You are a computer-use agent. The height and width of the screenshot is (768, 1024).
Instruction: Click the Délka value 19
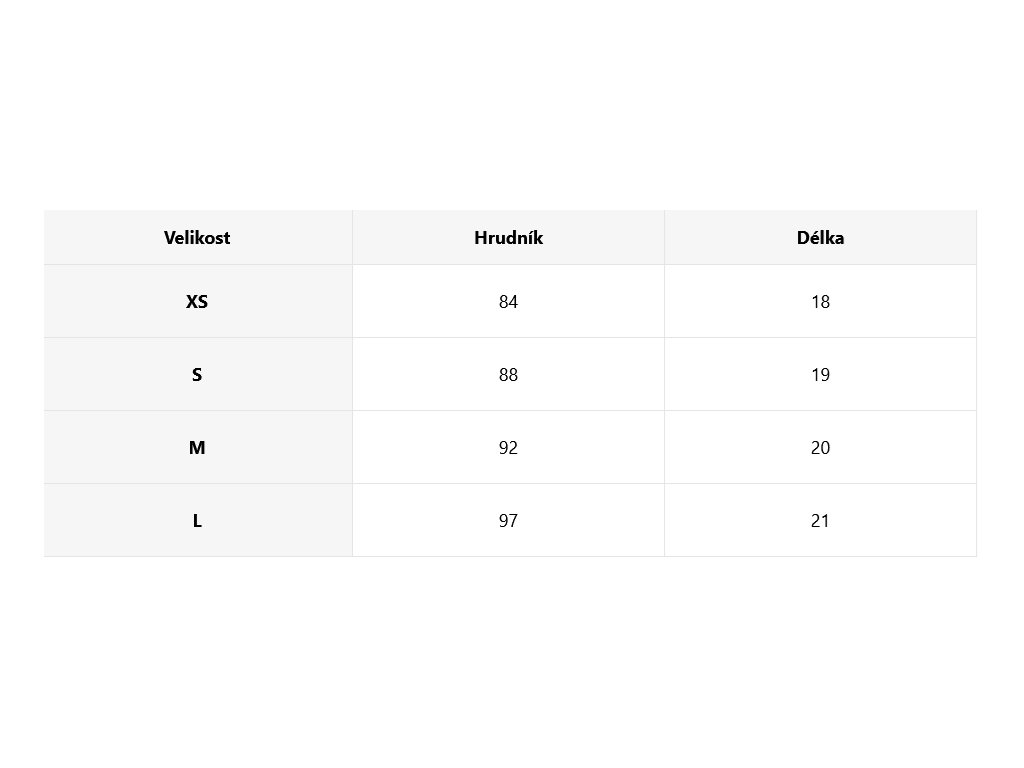[820, 375]
